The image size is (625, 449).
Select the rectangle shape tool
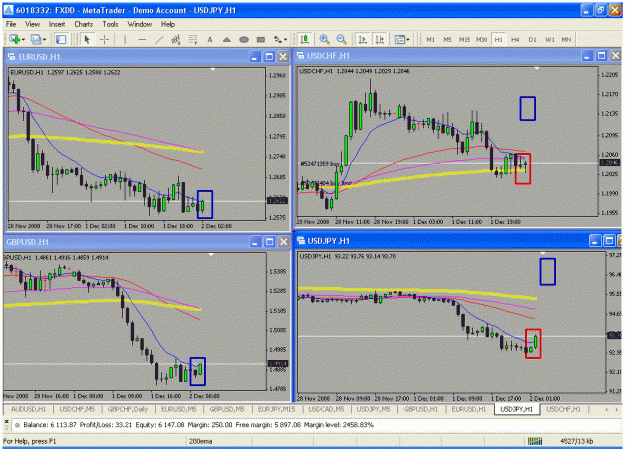(261, 39)
